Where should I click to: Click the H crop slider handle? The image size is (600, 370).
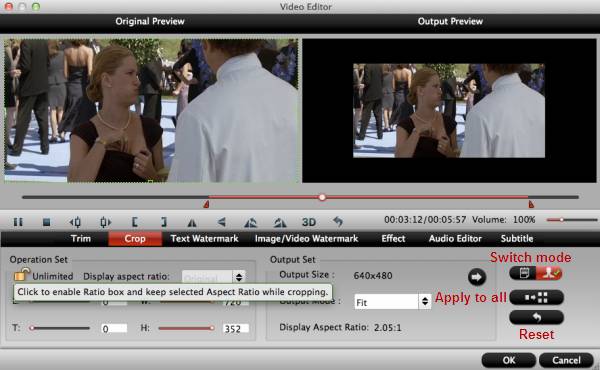coord(212,328)
